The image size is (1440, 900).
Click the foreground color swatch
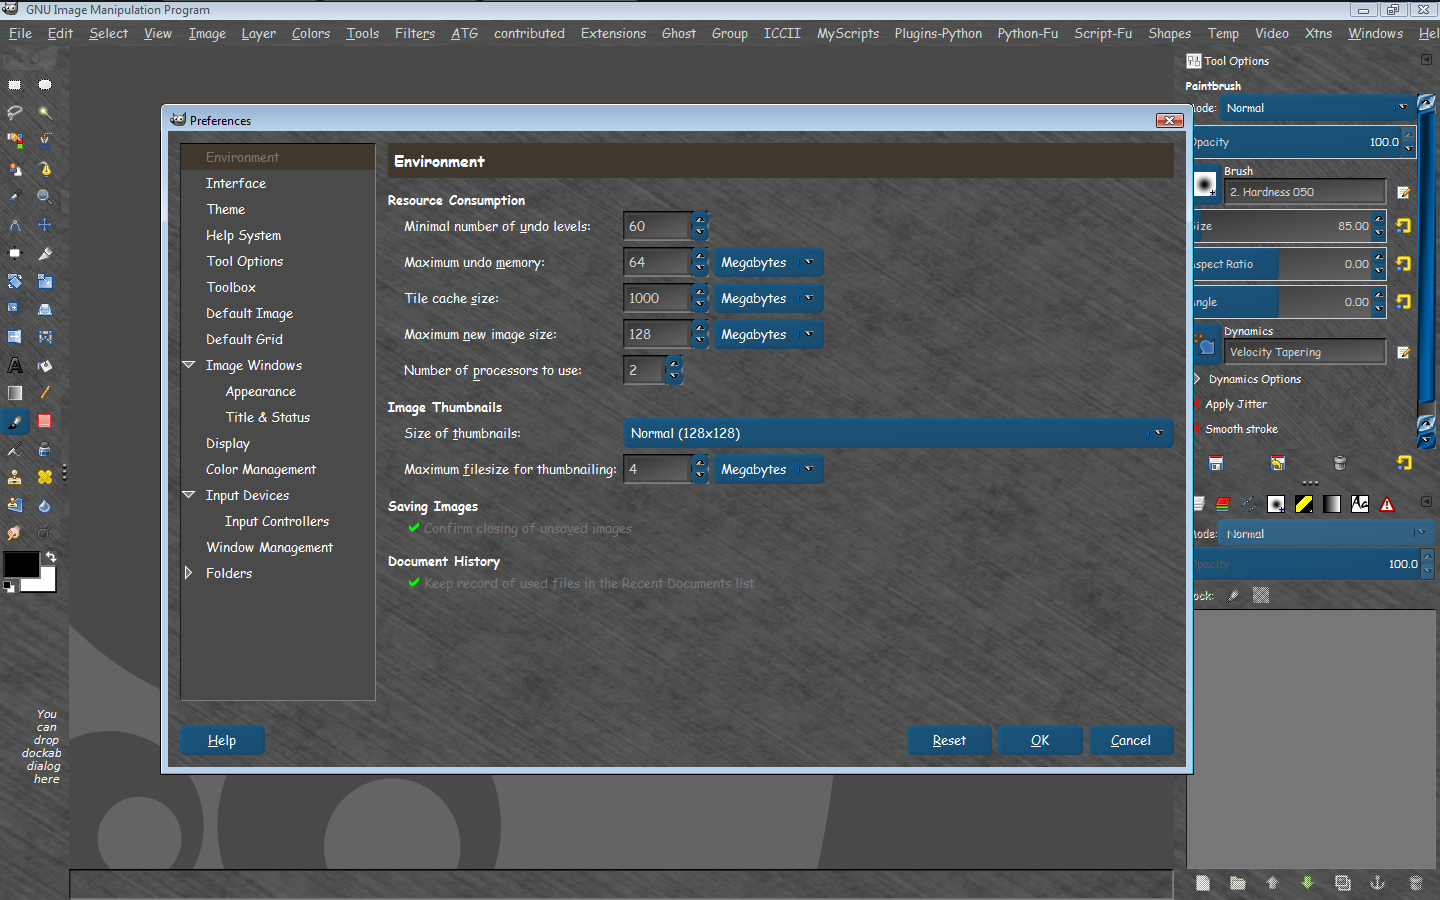pyautogui.click(x=21, y=565)
